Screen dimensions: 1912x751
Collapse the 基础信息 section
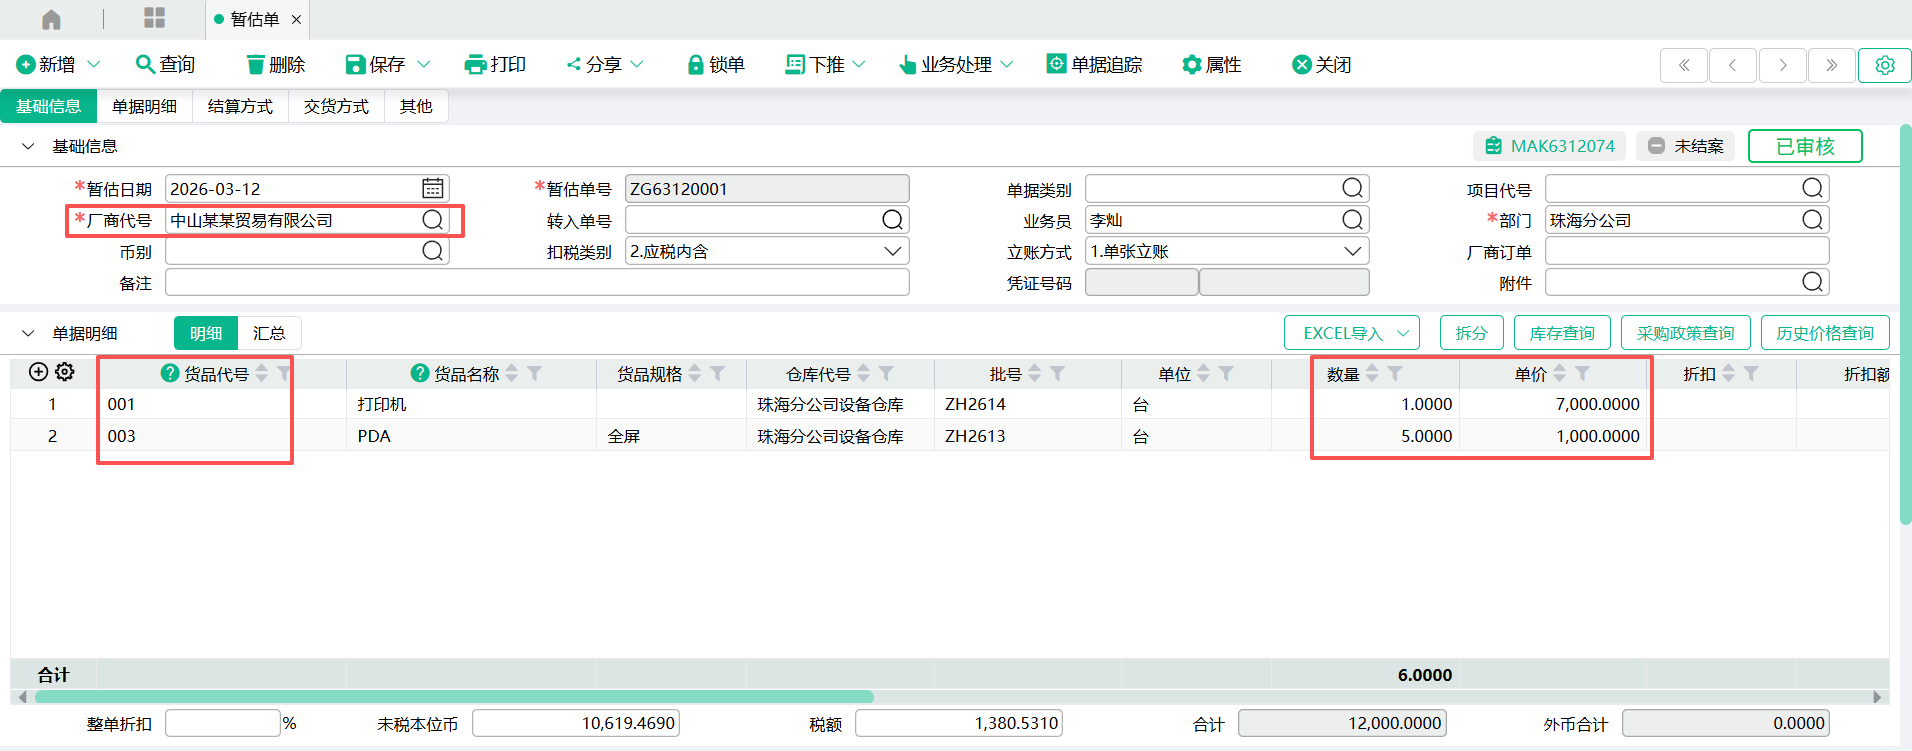tap(28, 146)
